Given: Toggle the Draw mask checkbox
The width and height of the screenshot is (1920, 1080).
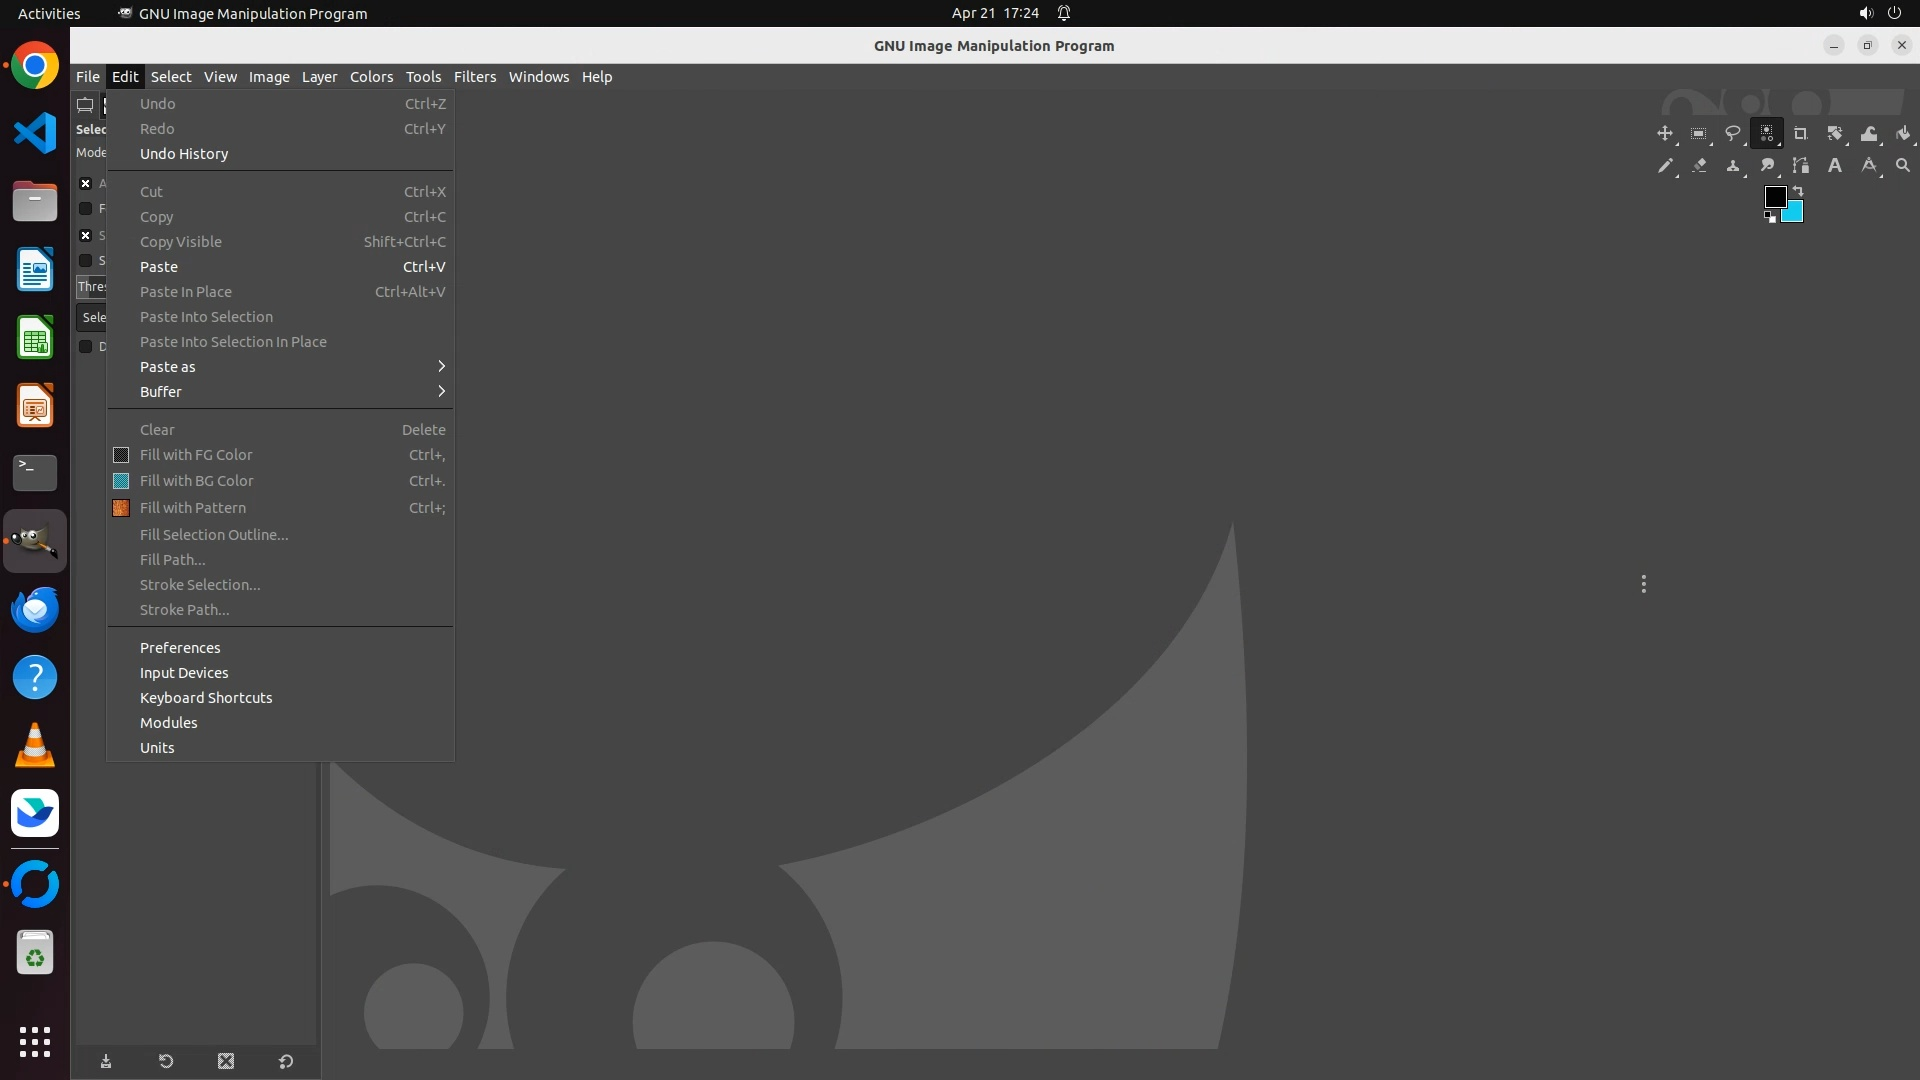Looking at the screenshot, I should pos(86,346).
